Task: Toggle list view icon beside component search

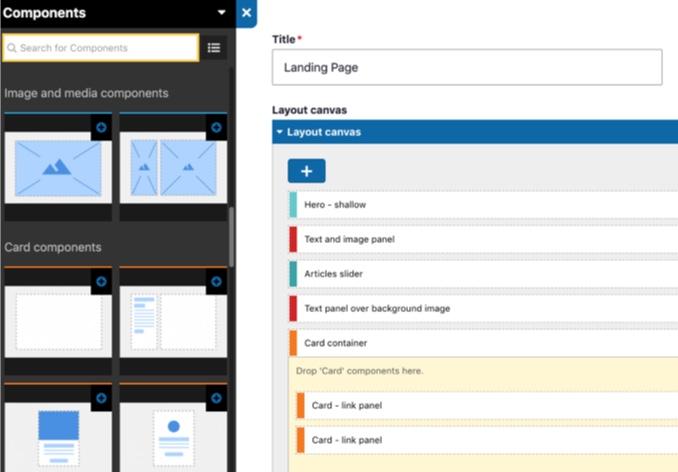Action: [x=214, y=48]
